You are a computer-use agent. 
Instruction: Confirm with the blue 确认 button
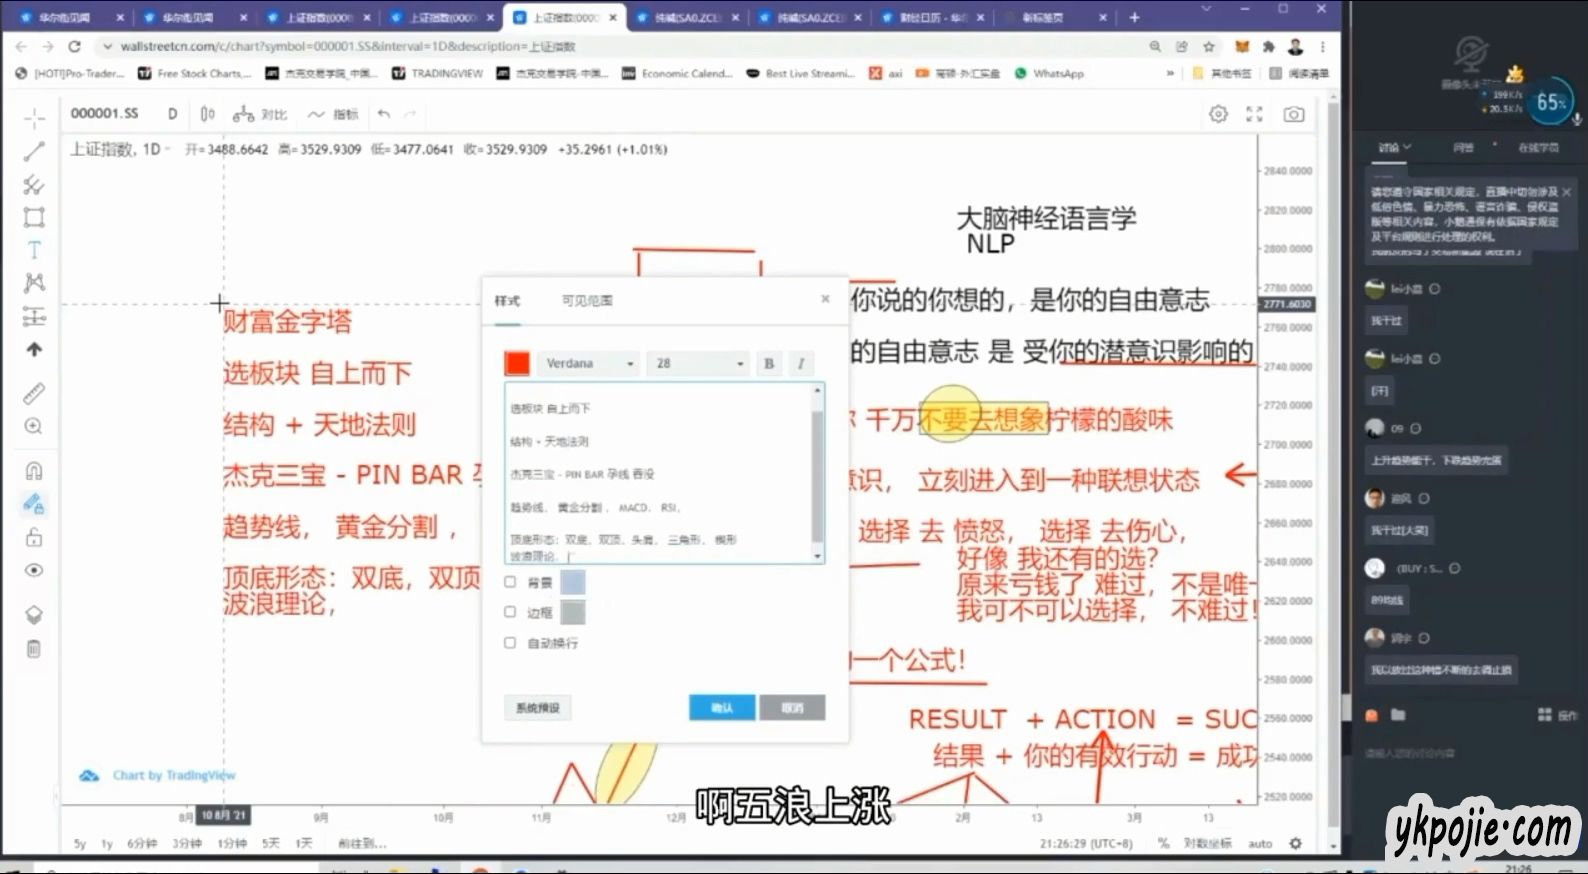(721, 708)
